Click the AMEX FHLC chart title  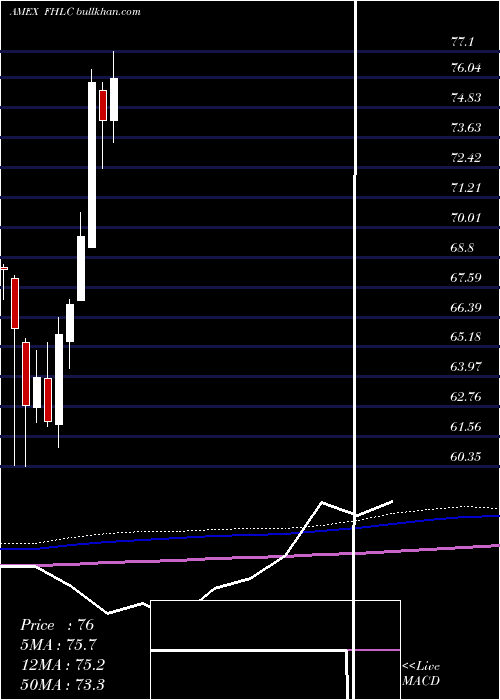pyautogui.click(x=75, y=12)
